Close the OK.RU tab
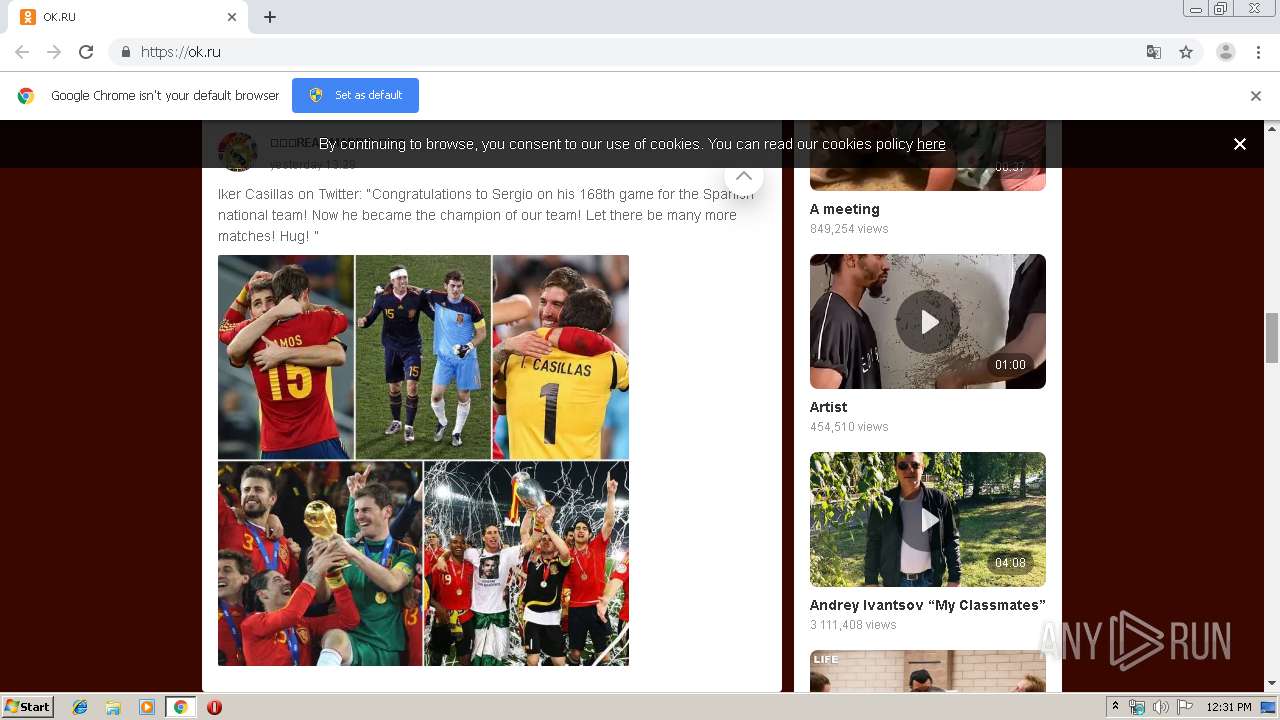This screenshot has width=1280, height=720. click(x=232, y=17)
